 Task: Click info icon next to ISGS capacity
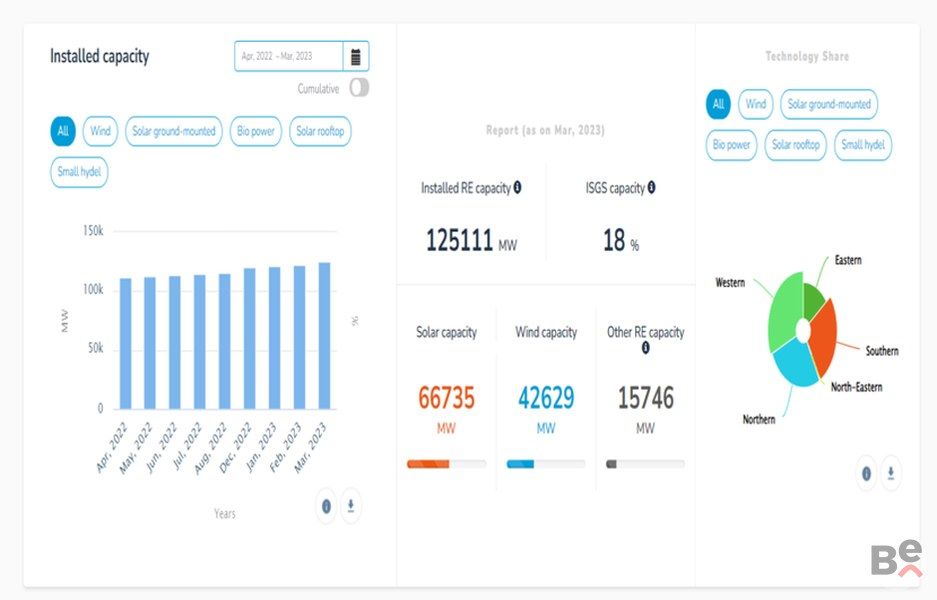651,187
